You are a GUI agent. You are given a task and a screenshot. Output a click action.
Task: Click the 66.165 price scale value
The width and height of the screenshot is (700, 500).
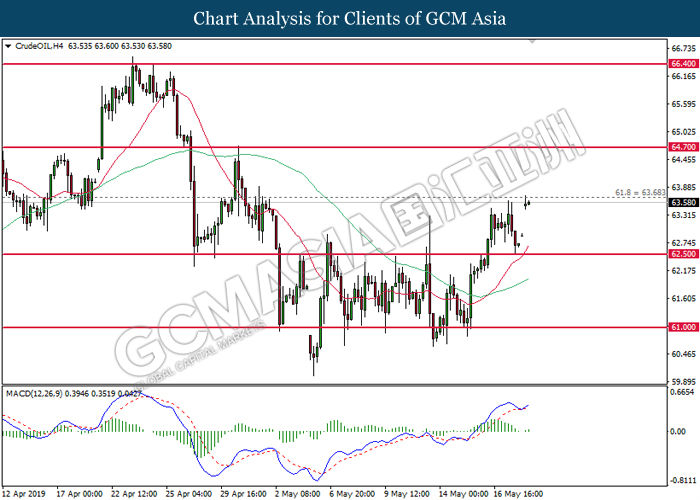tap(683, 76)
